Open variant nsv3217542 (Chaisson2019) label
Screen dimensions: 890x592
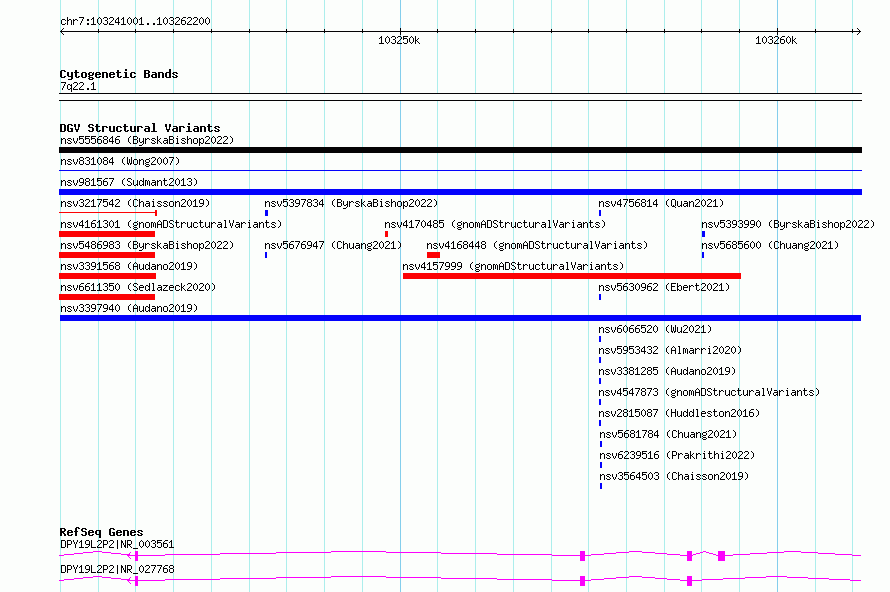click(135, 203)
